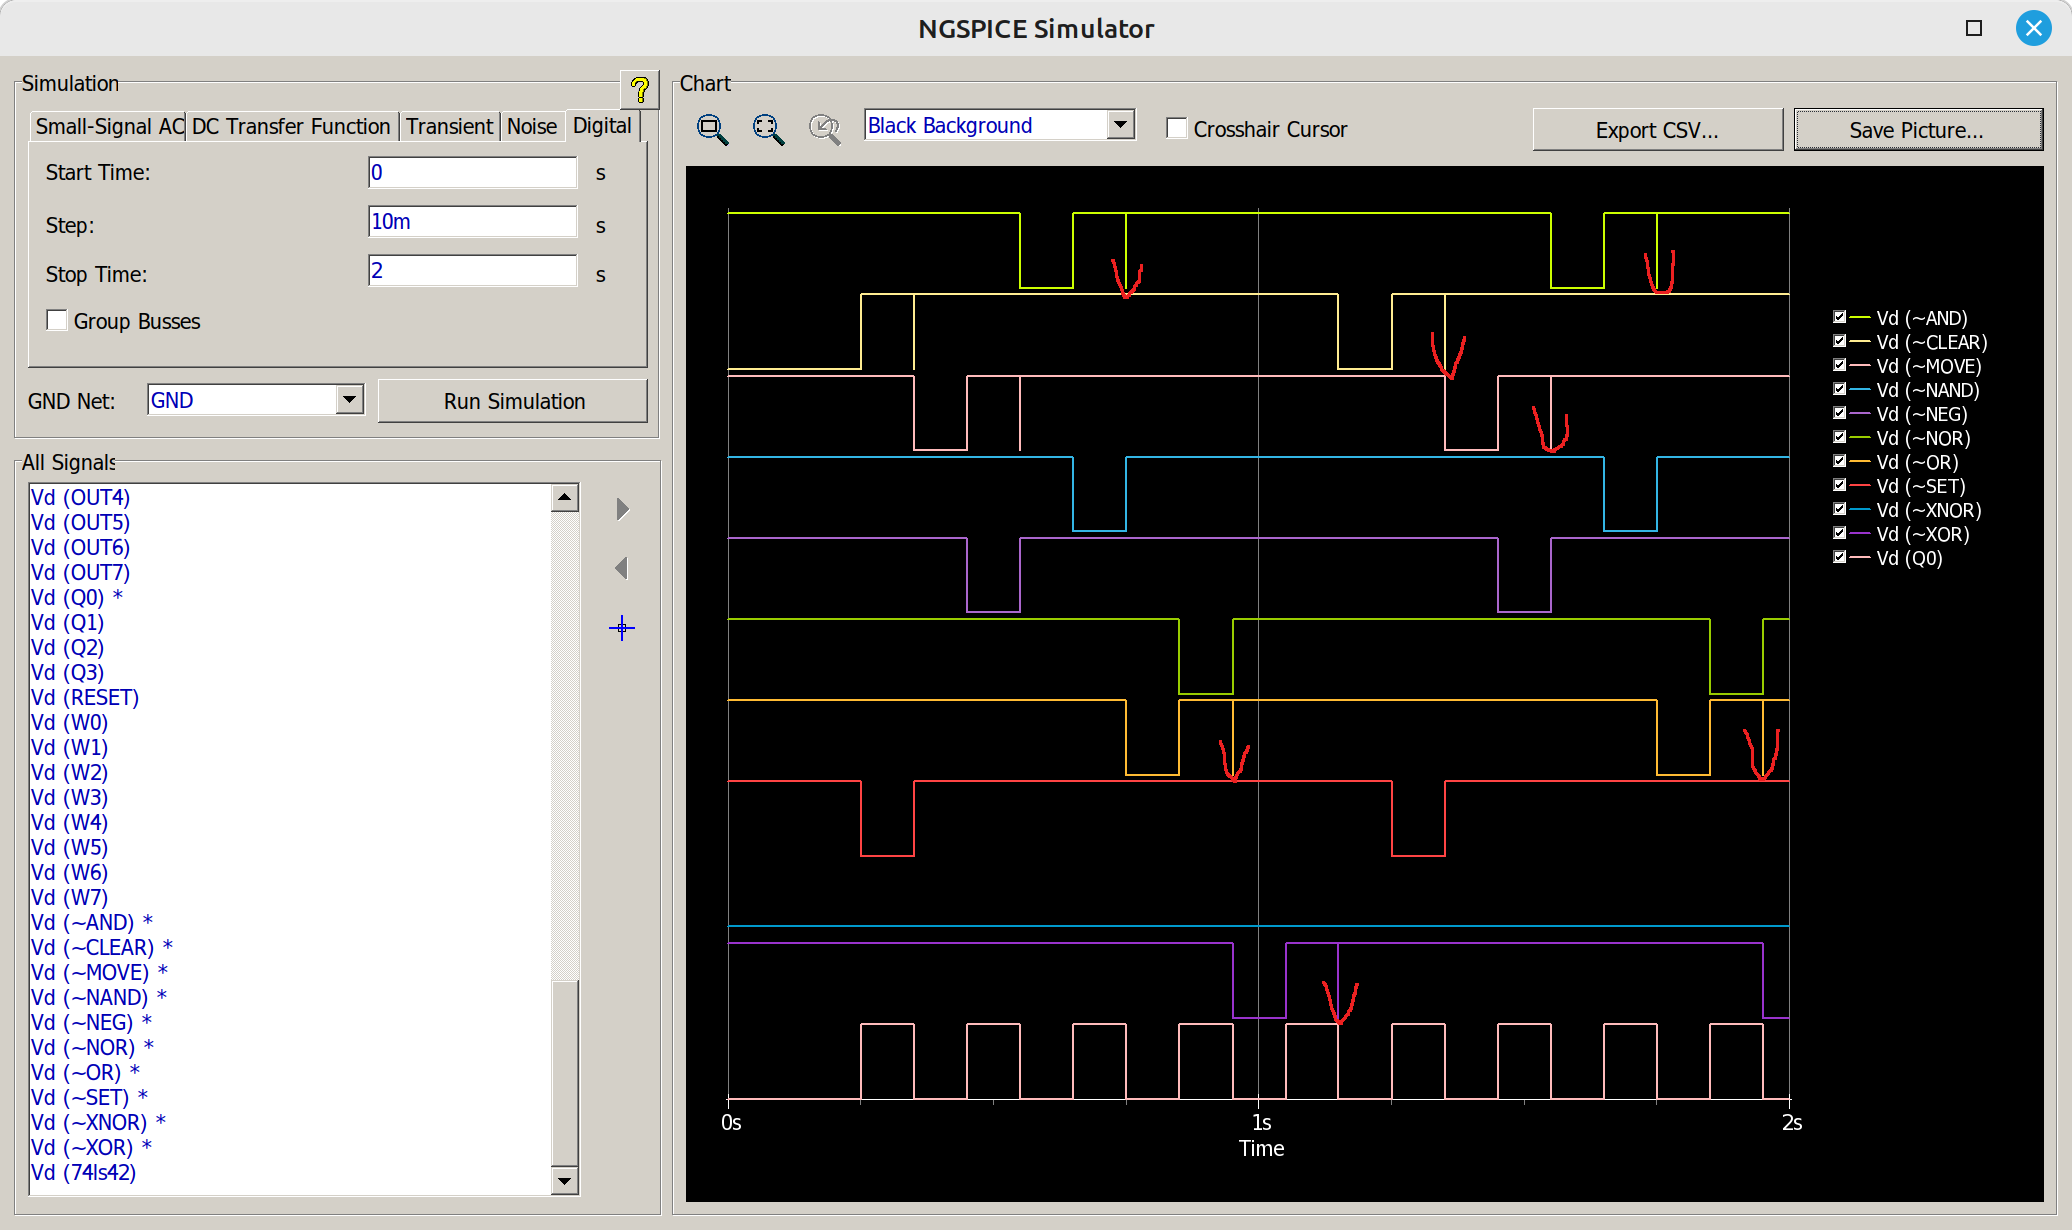Switch to the Transient tab

449,126
